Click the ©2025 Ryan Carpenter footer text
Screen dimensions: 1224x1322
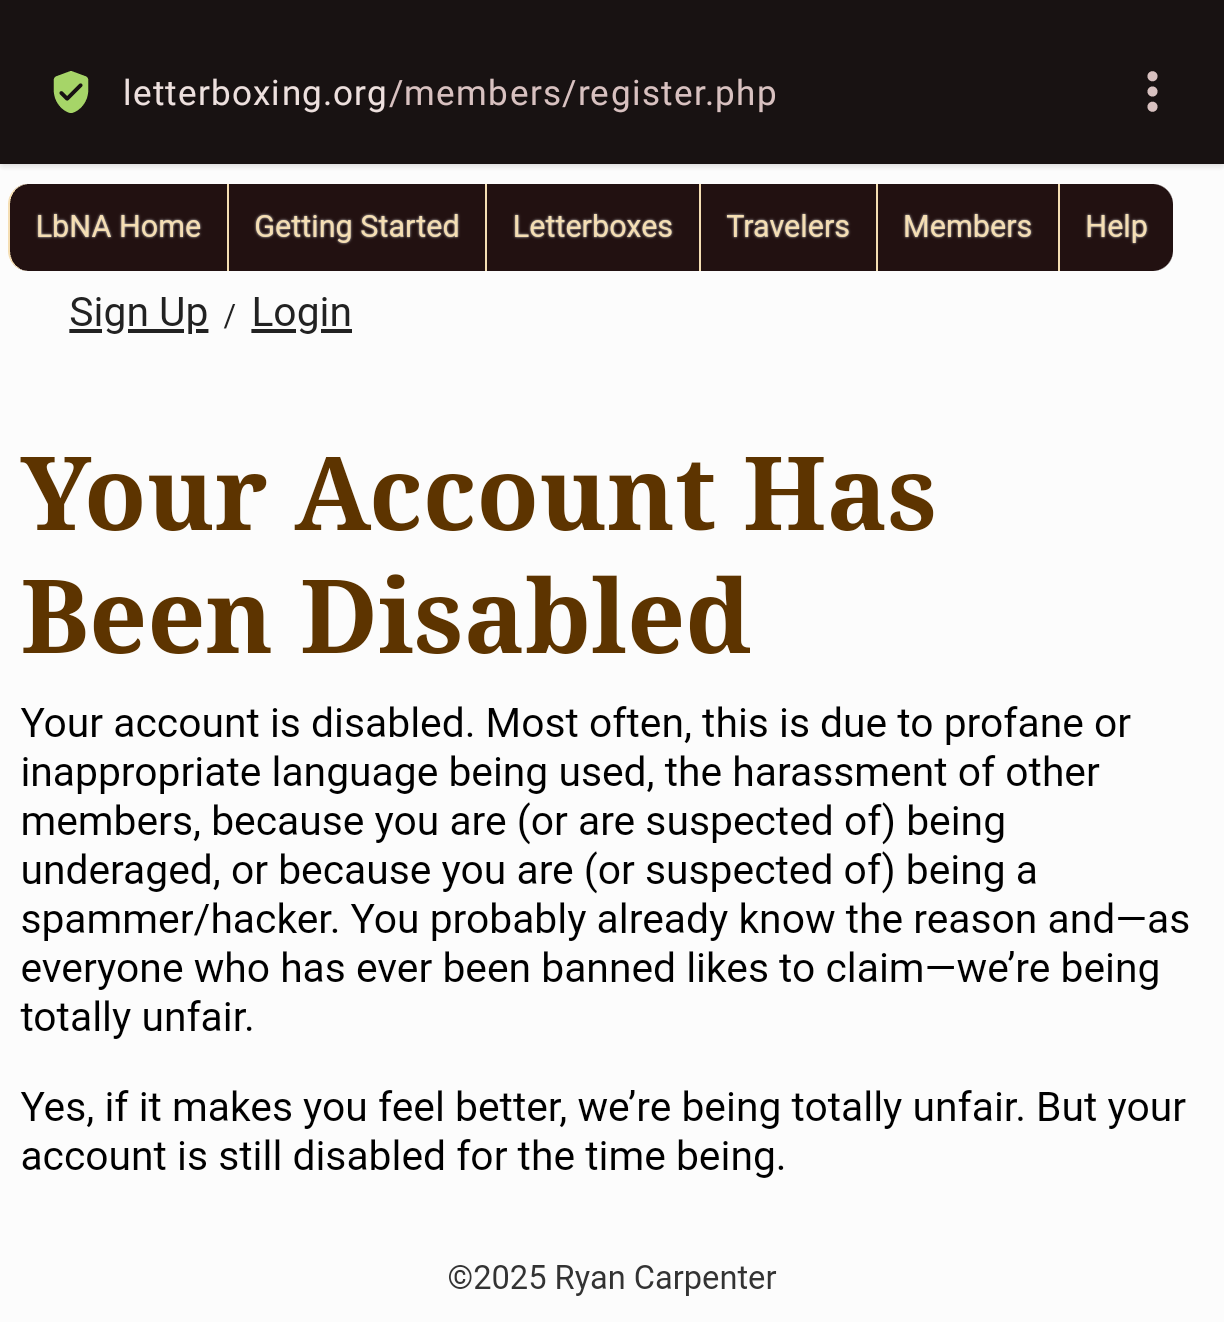[612, 1278]
